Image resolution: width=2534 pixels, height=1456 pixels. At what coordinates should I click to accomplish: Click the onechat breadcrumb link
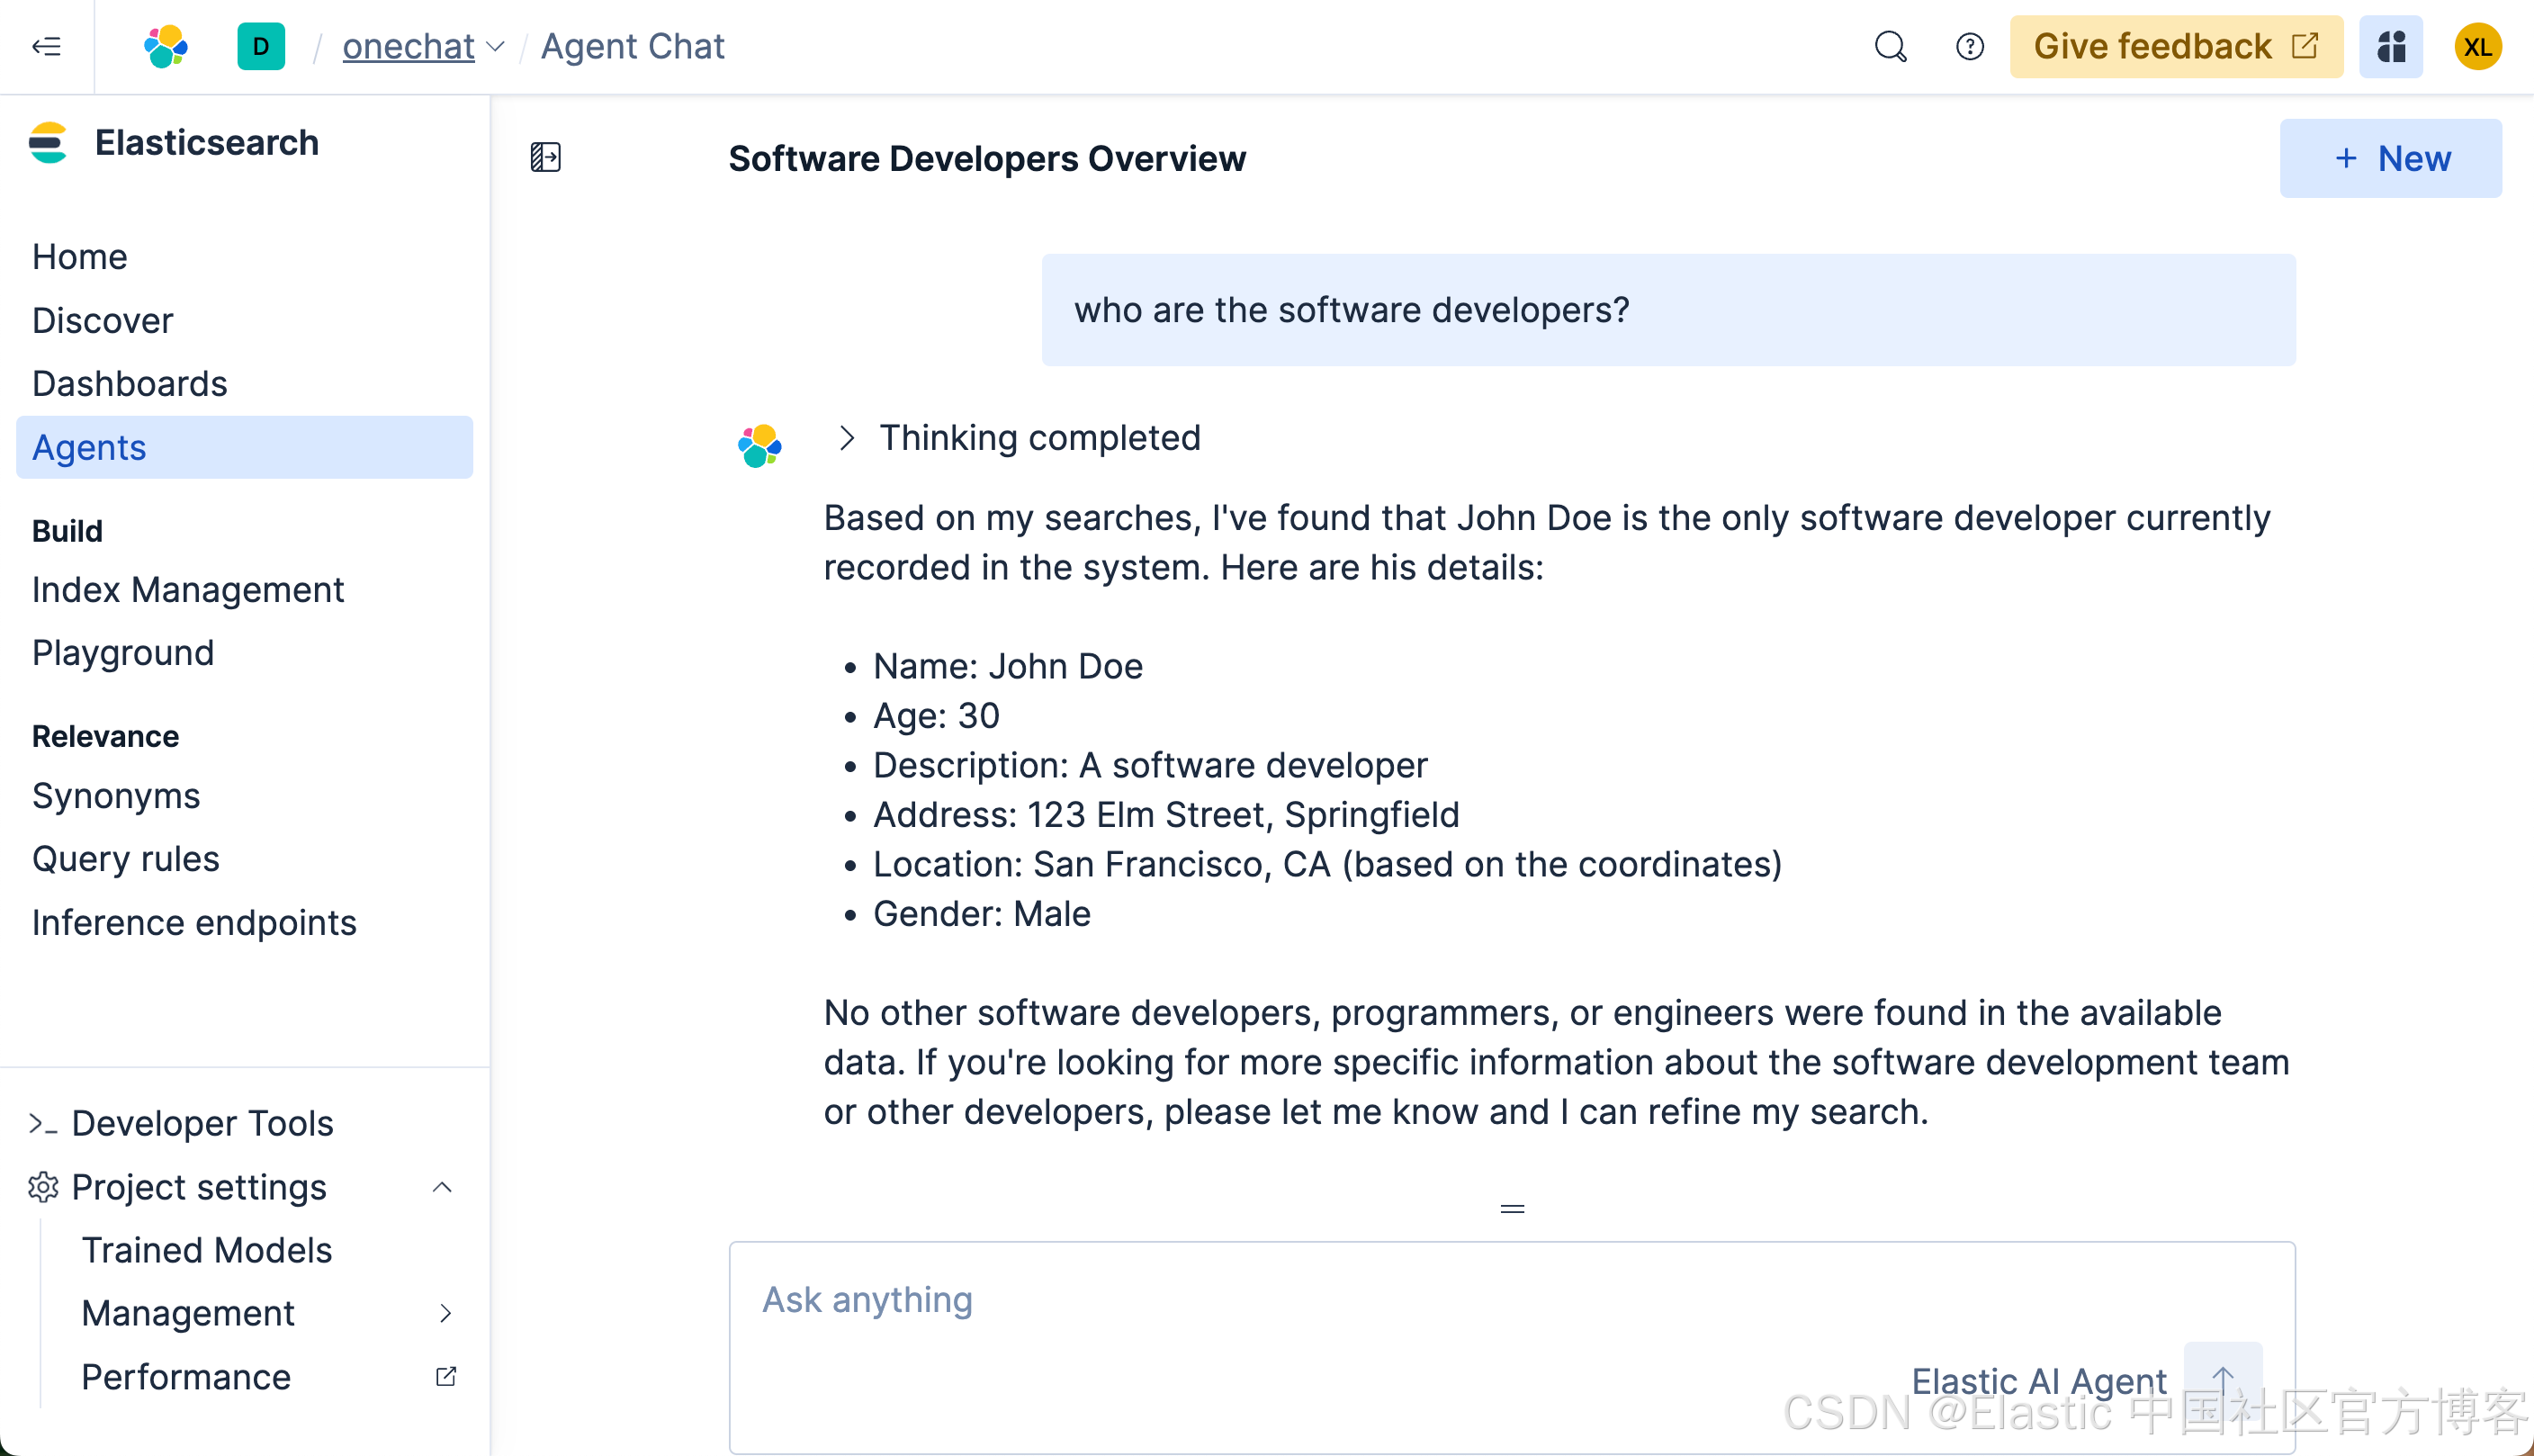click(408, 46)
